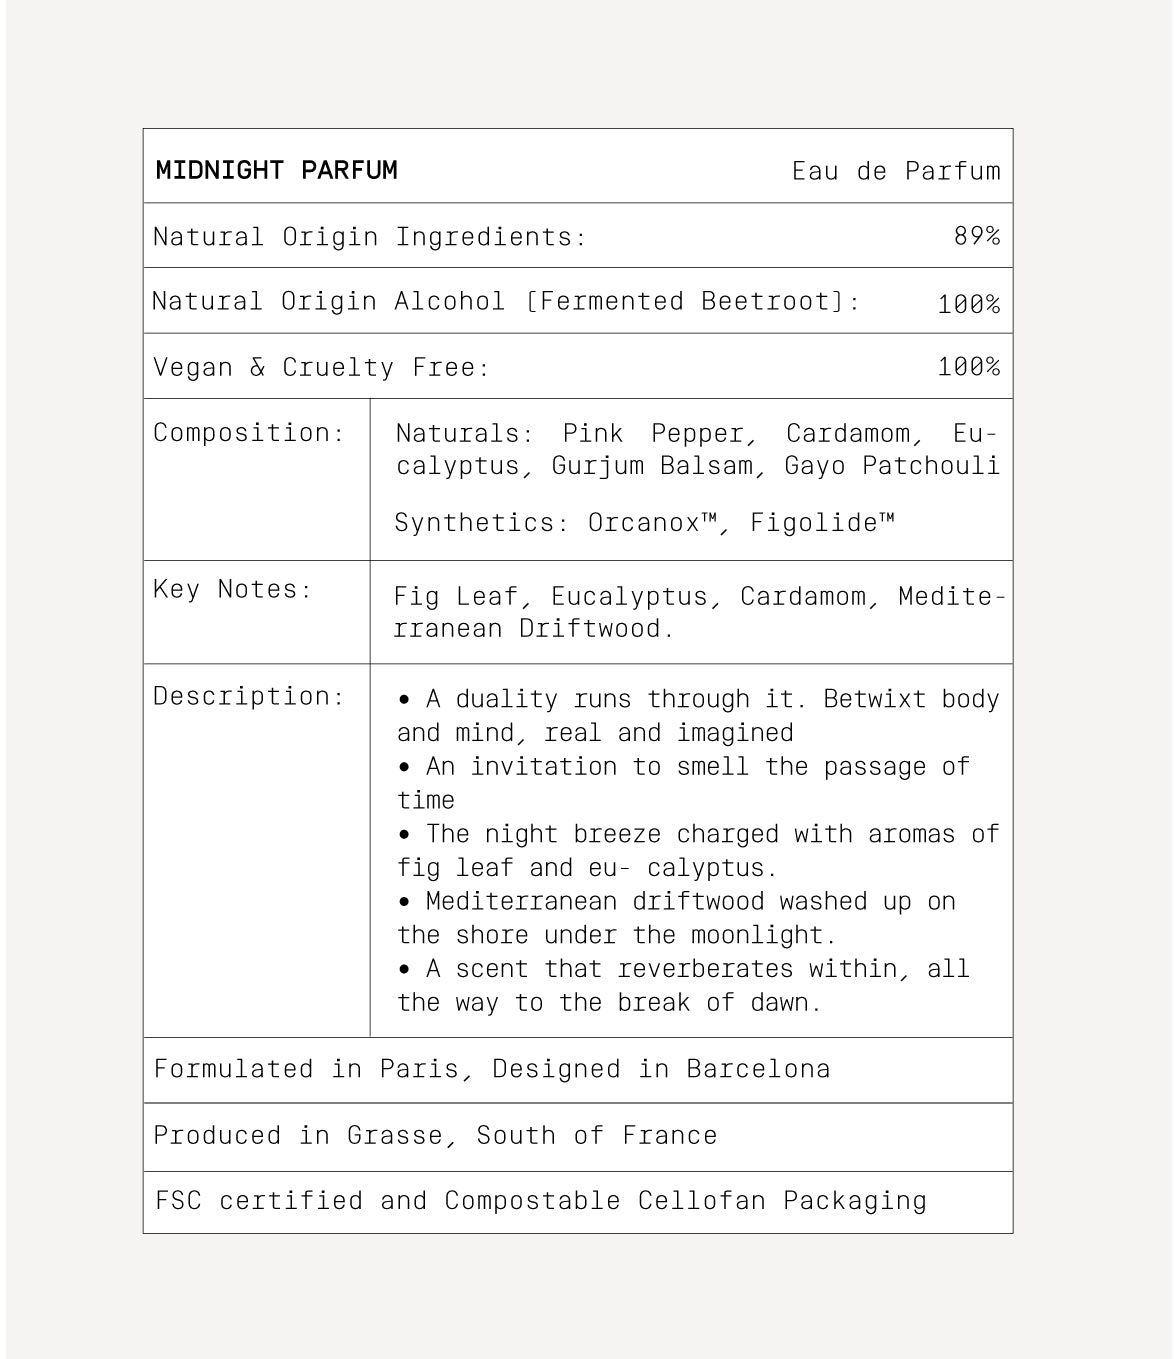Select the Fig Leaf, Eucalyptus key notes text
Screen dimensions: 1174x1359
pyautogui.click(x=697, y=612)
